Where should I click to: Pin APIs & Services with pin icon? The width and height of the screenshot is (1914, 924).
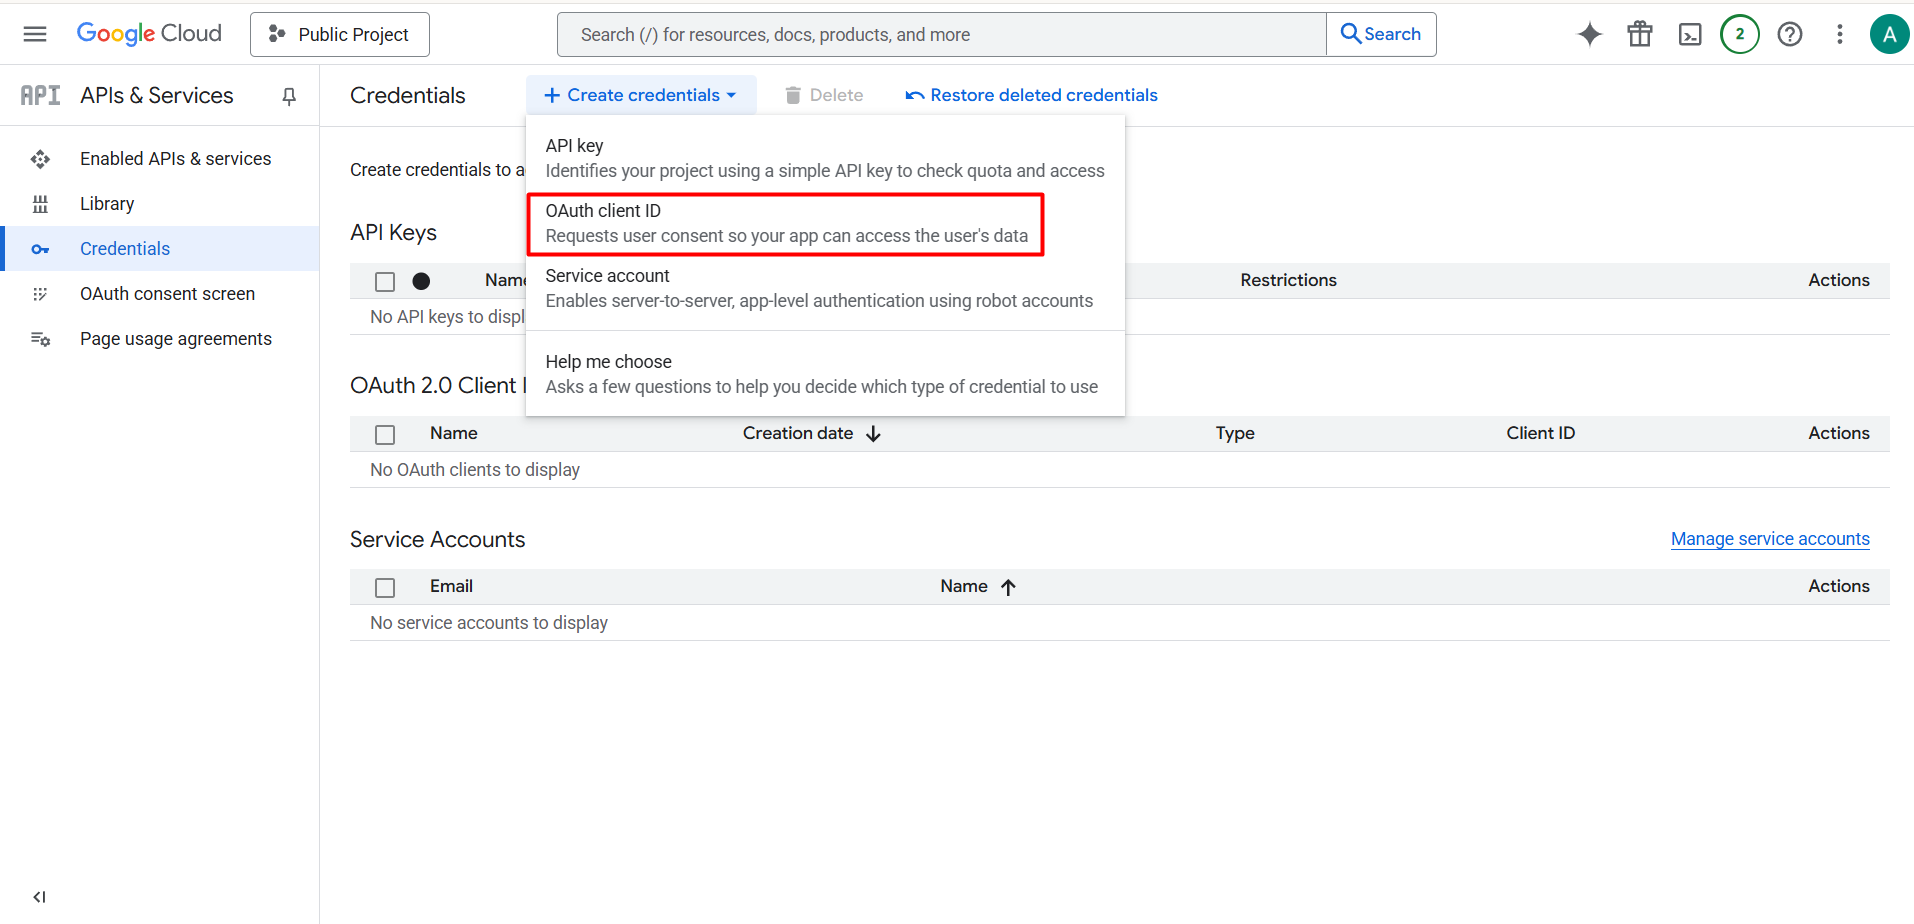point(289,96)
